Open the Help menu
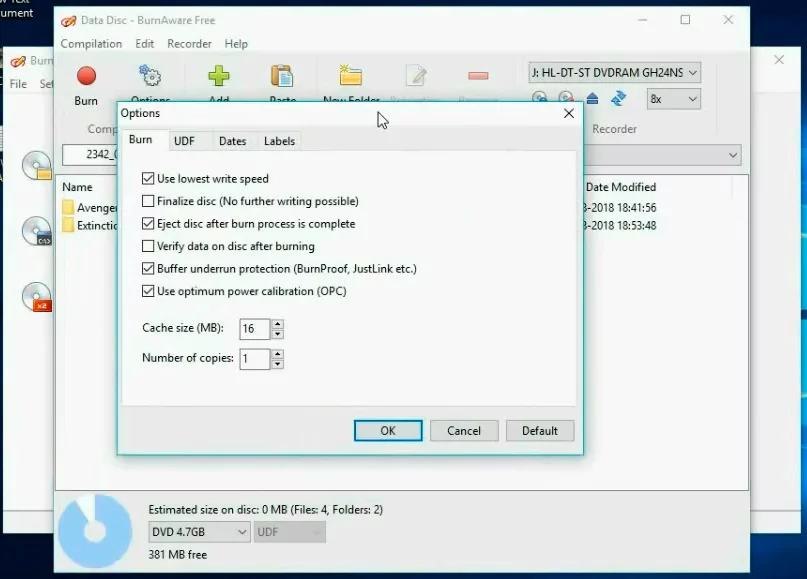The height and width of the screenshot is (579, 807). (236, 44)
